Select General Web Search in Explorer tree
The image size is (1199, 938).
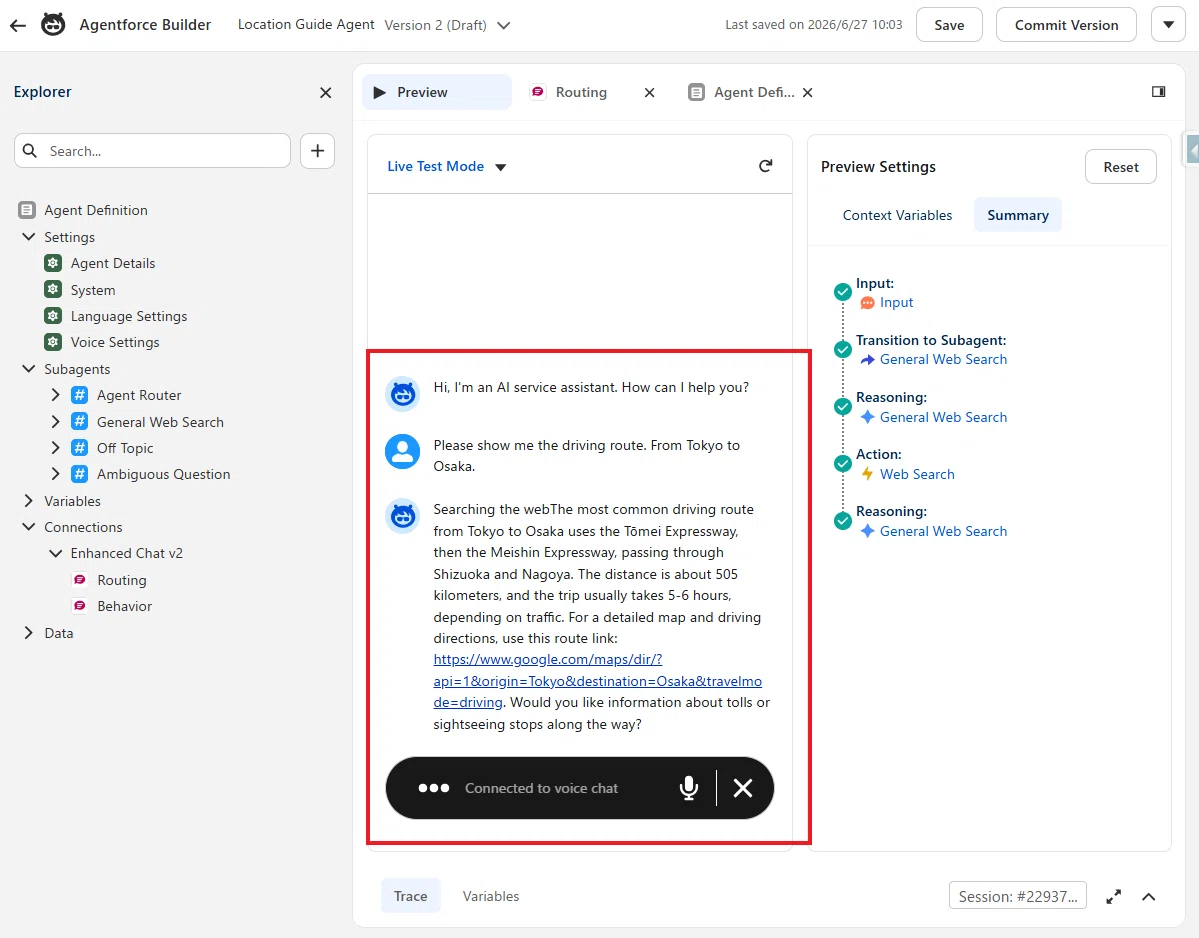160,422
